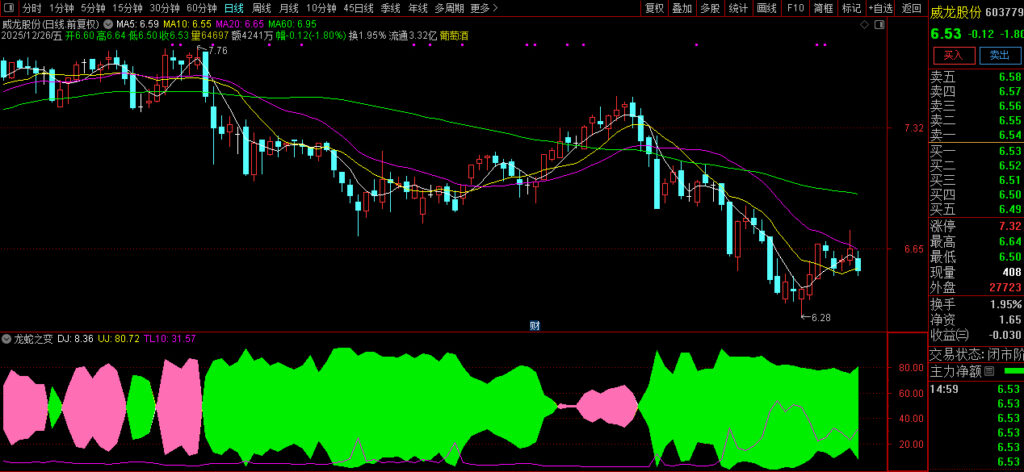Switch to the 周线 weekly chart tab
This screenshot has width=1024, height=472.
[262, 8]
